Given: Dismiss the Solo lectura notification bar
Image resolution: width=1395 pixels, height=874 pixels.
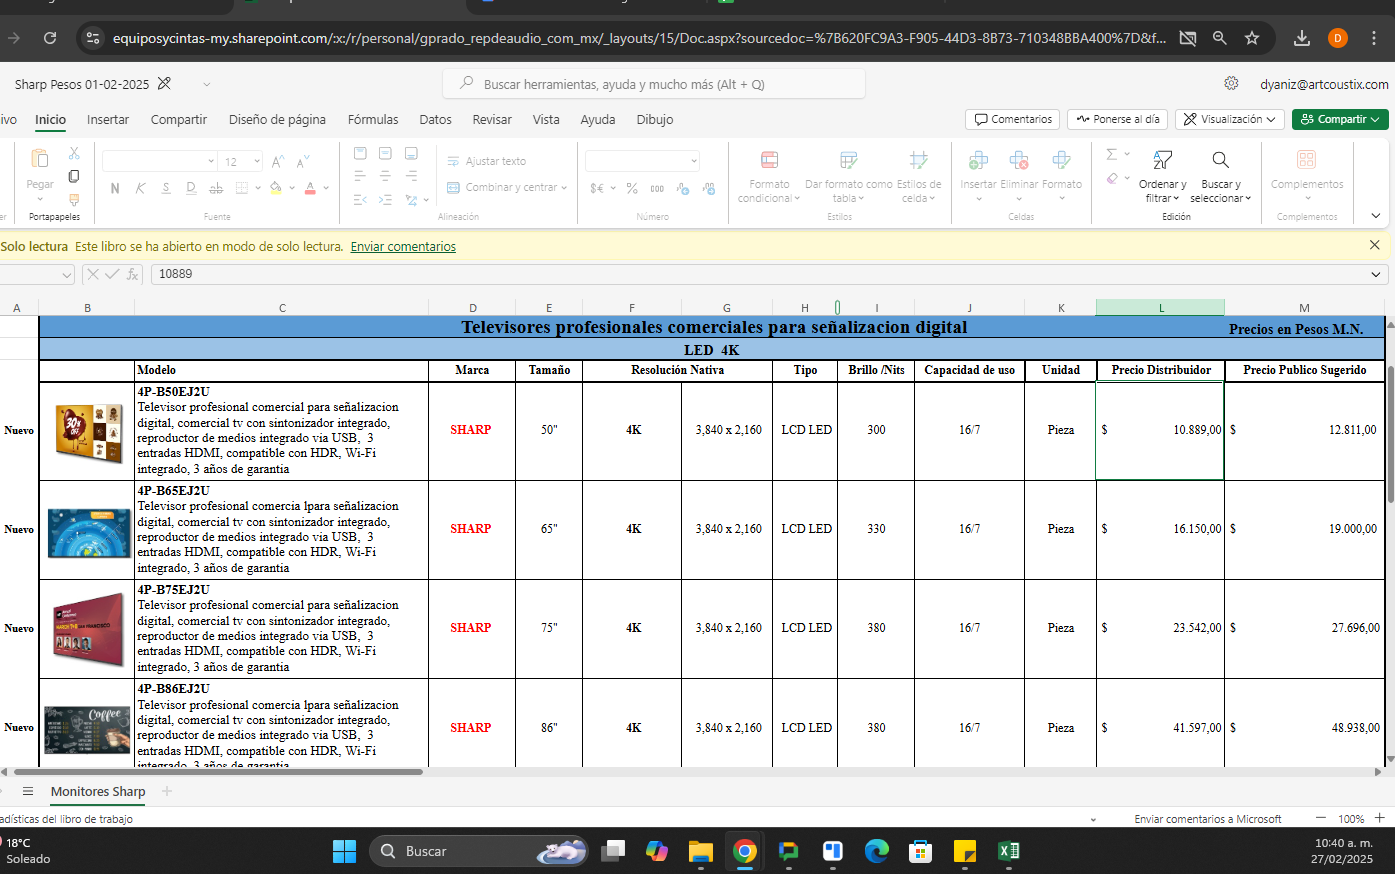Looking at the screenshot, I should click(1374, 245).
